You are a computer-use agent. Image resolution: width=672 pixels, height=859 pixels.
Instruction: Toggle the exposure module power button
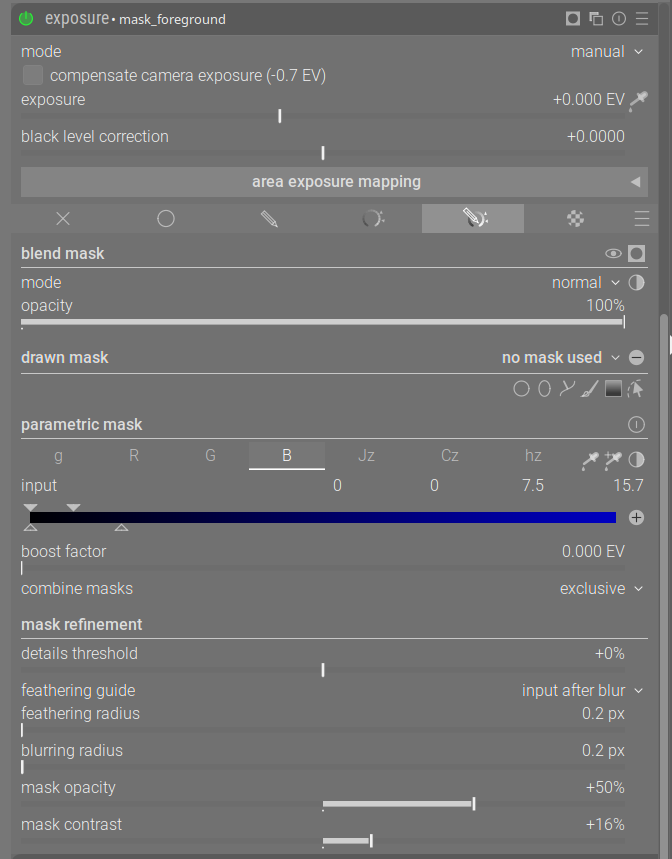[26, 19]
